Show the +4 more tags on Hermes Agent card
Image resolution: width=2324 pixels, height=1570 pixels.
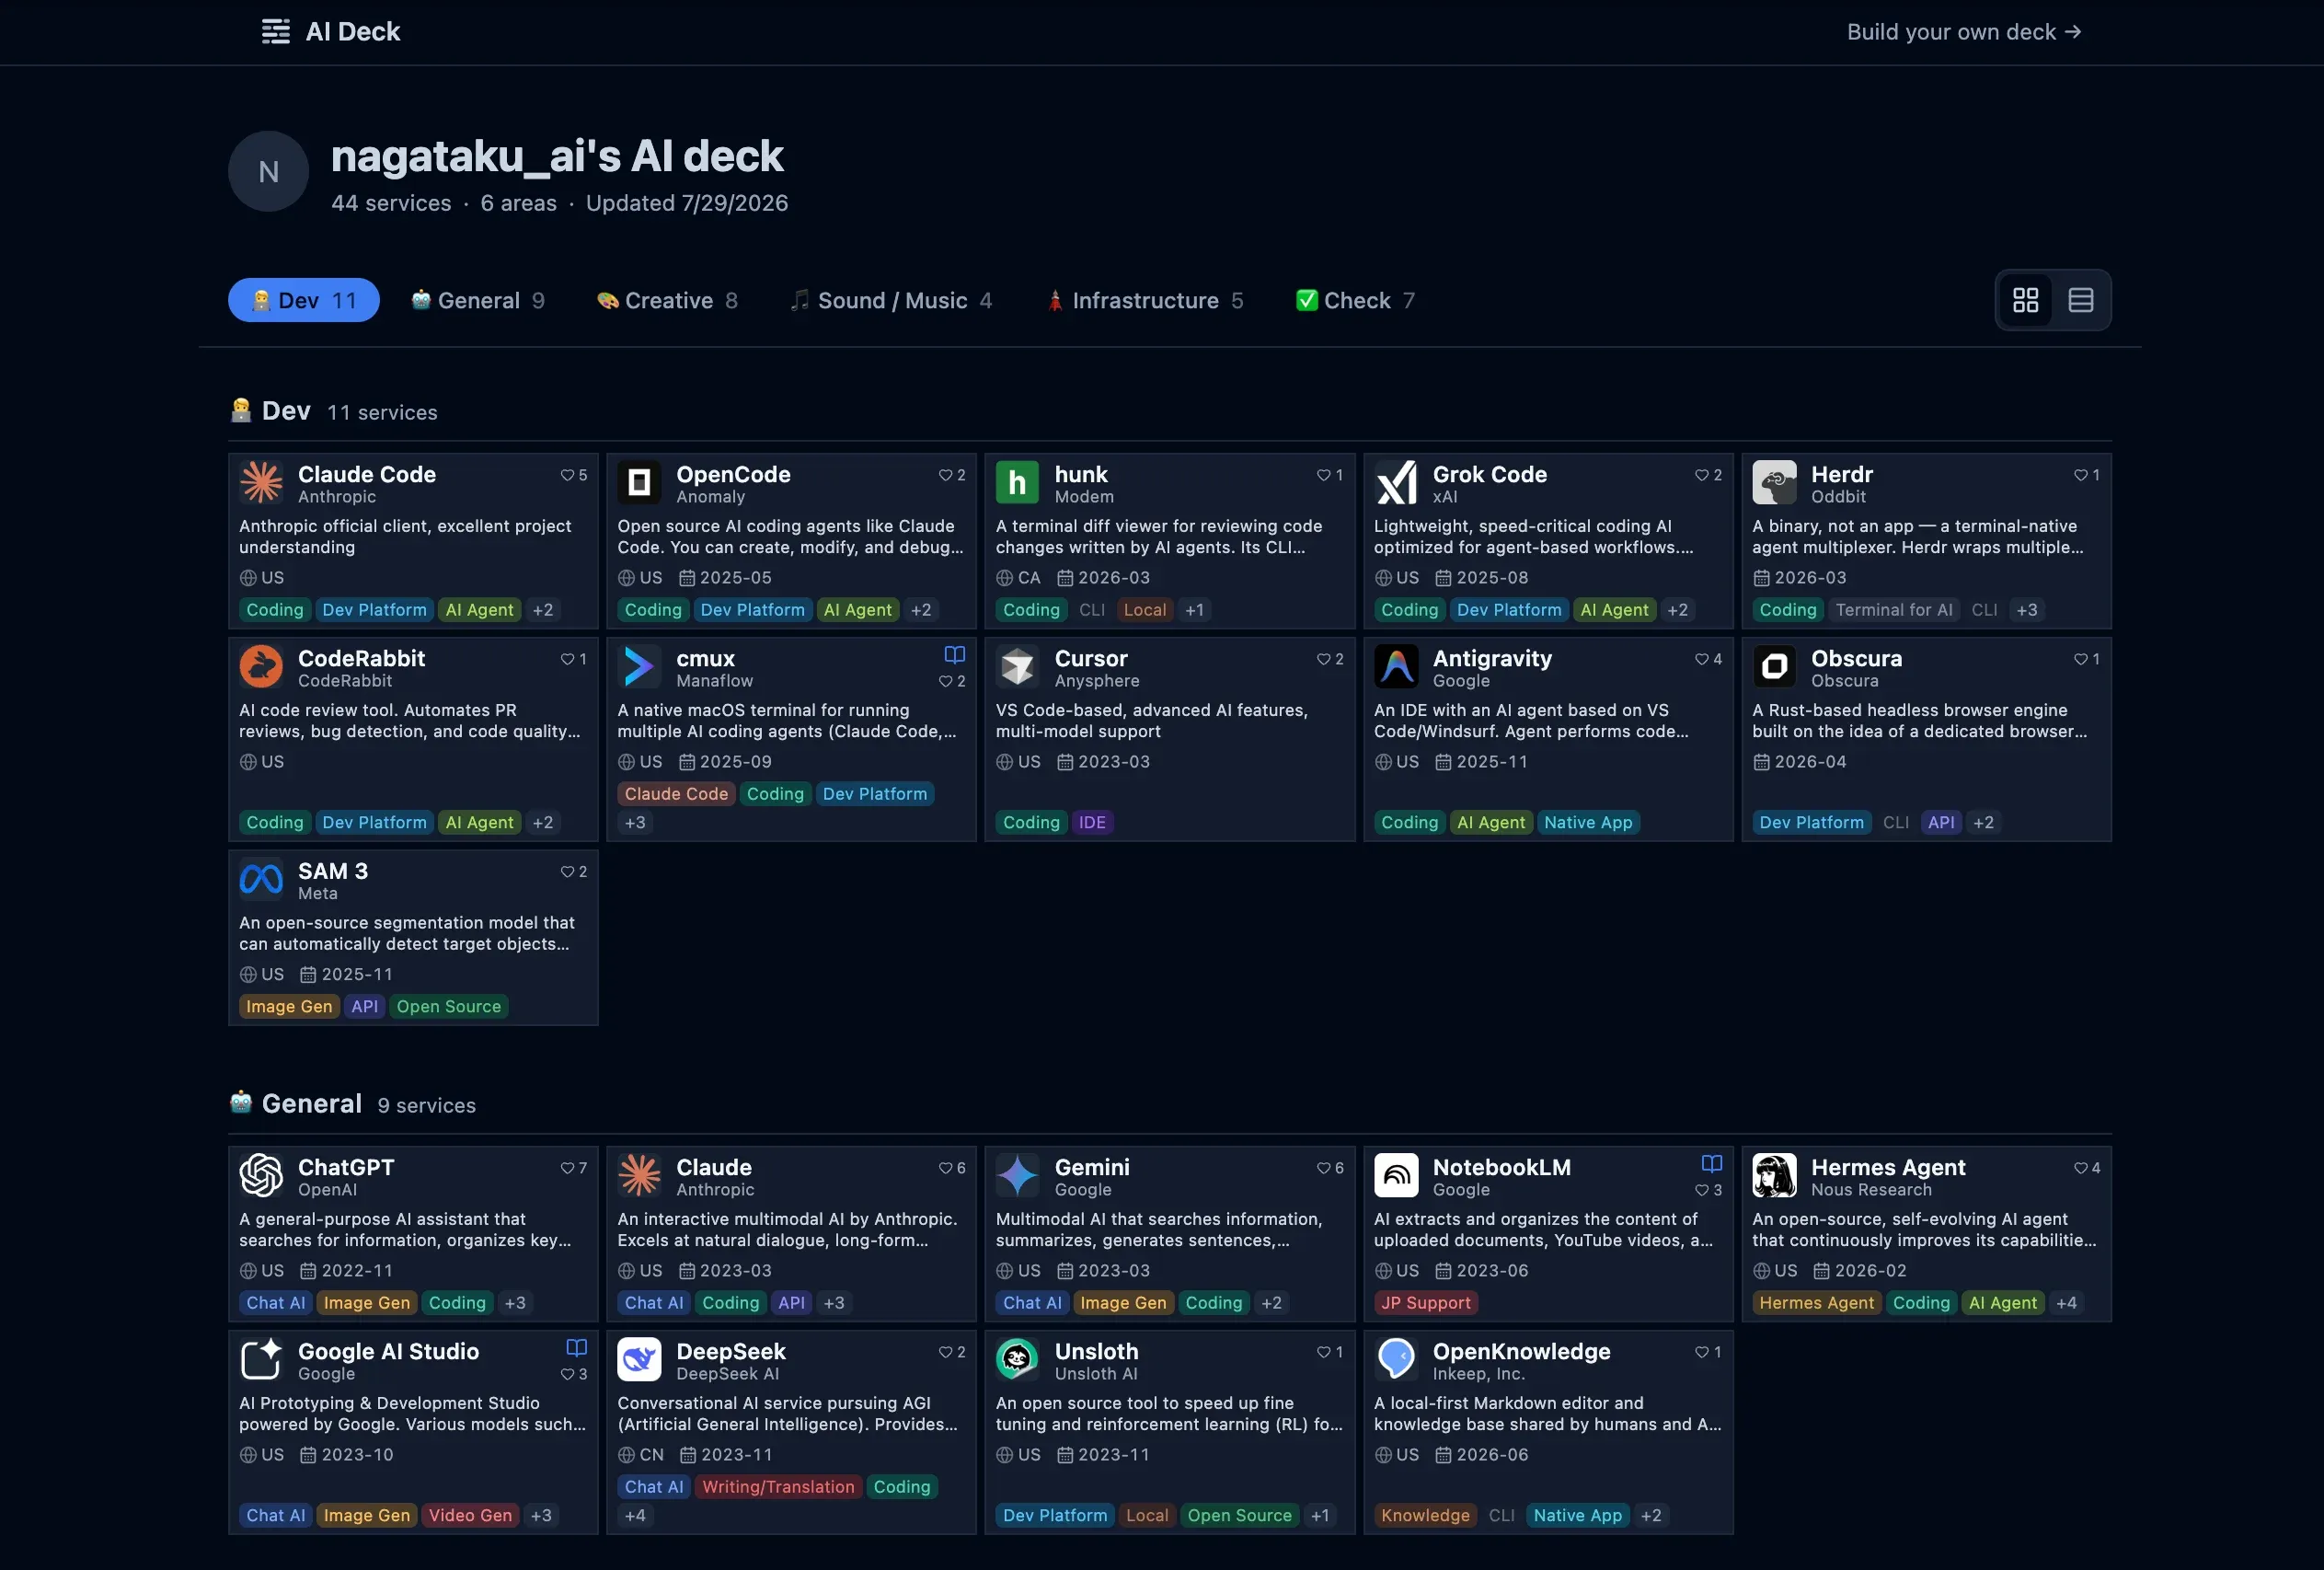coord(2066,1303)
